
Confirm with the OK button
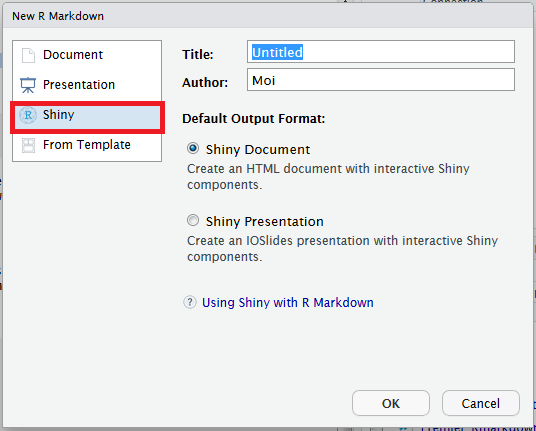[x=391, y=403]
